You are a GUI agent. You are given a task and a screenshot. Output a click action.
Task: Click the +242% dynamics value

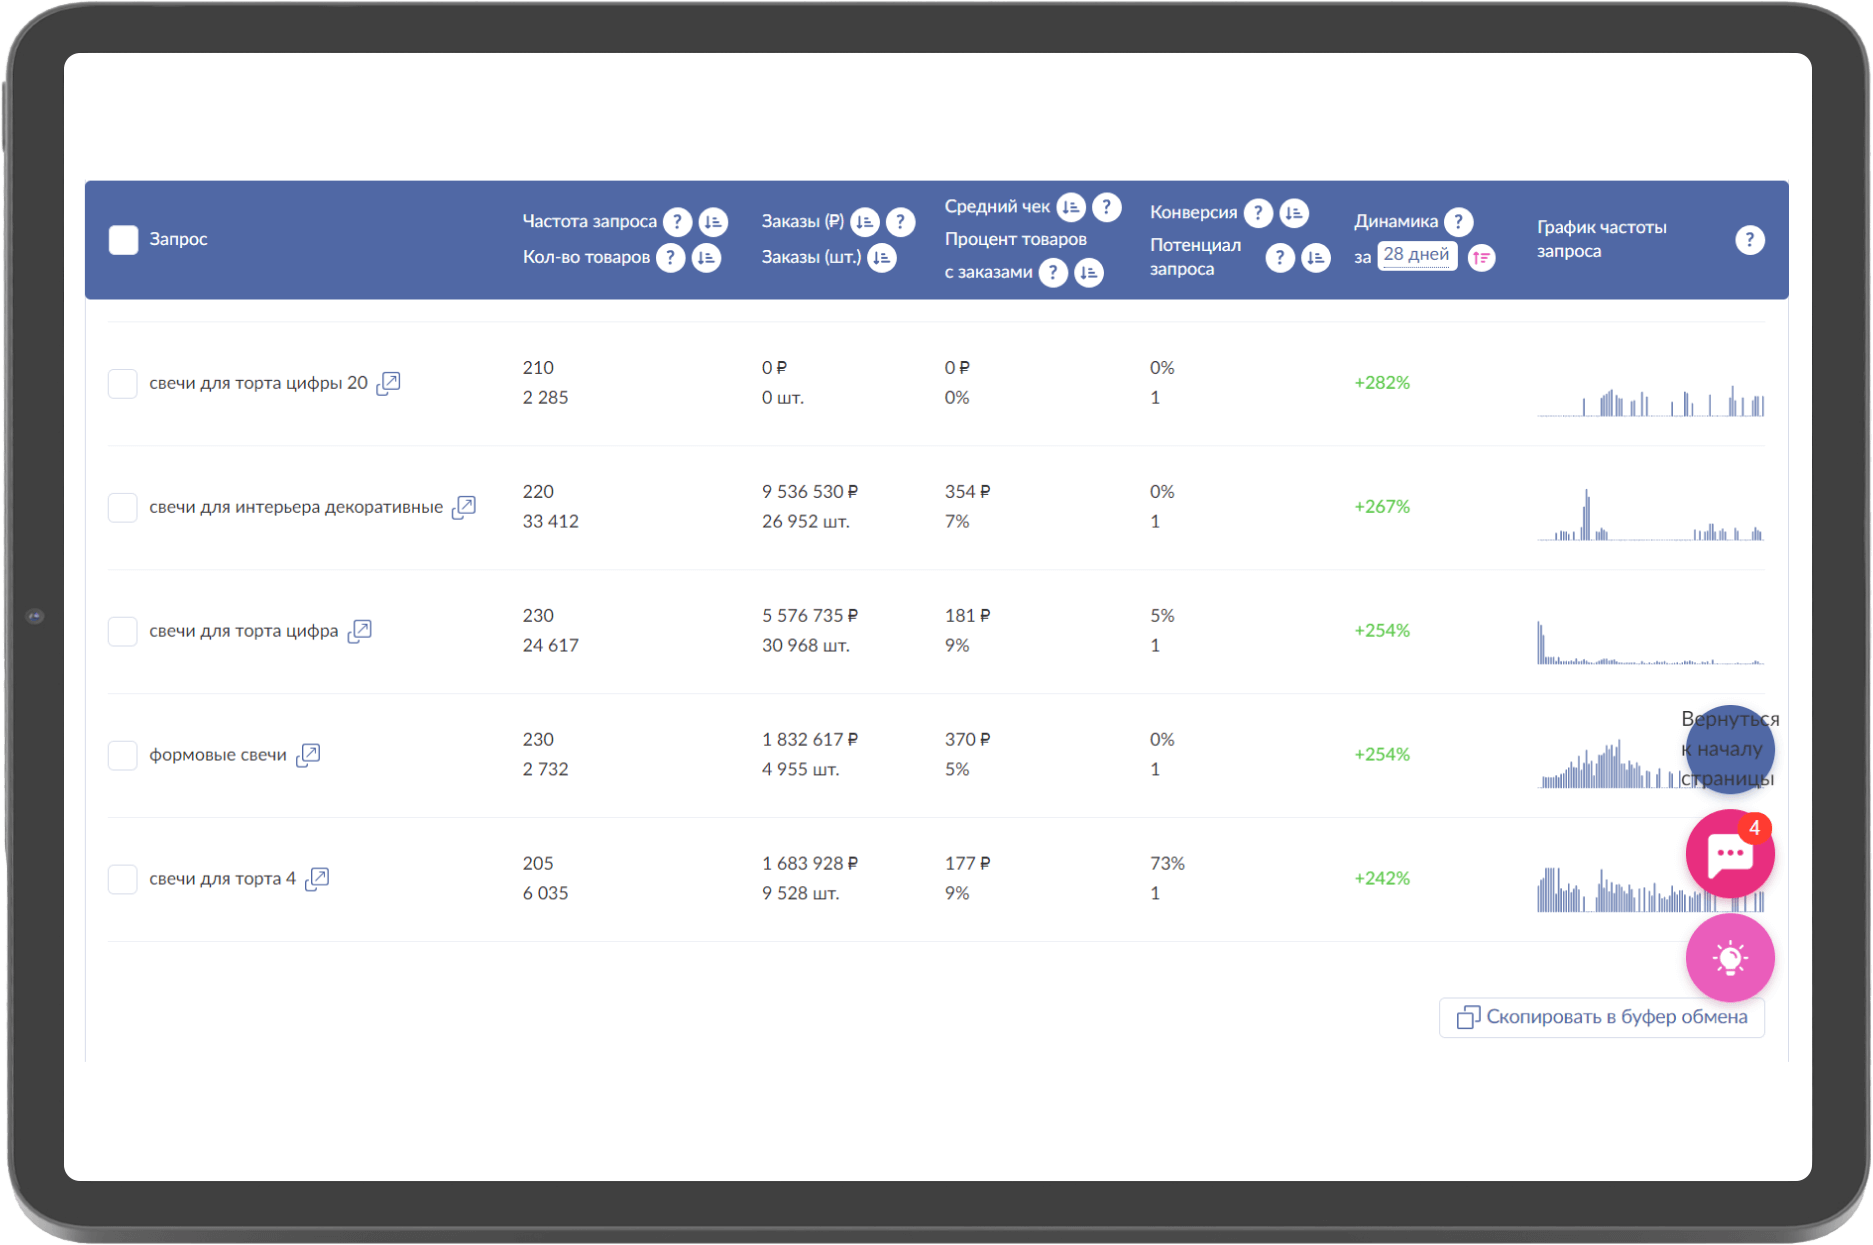click(1382, 879)
